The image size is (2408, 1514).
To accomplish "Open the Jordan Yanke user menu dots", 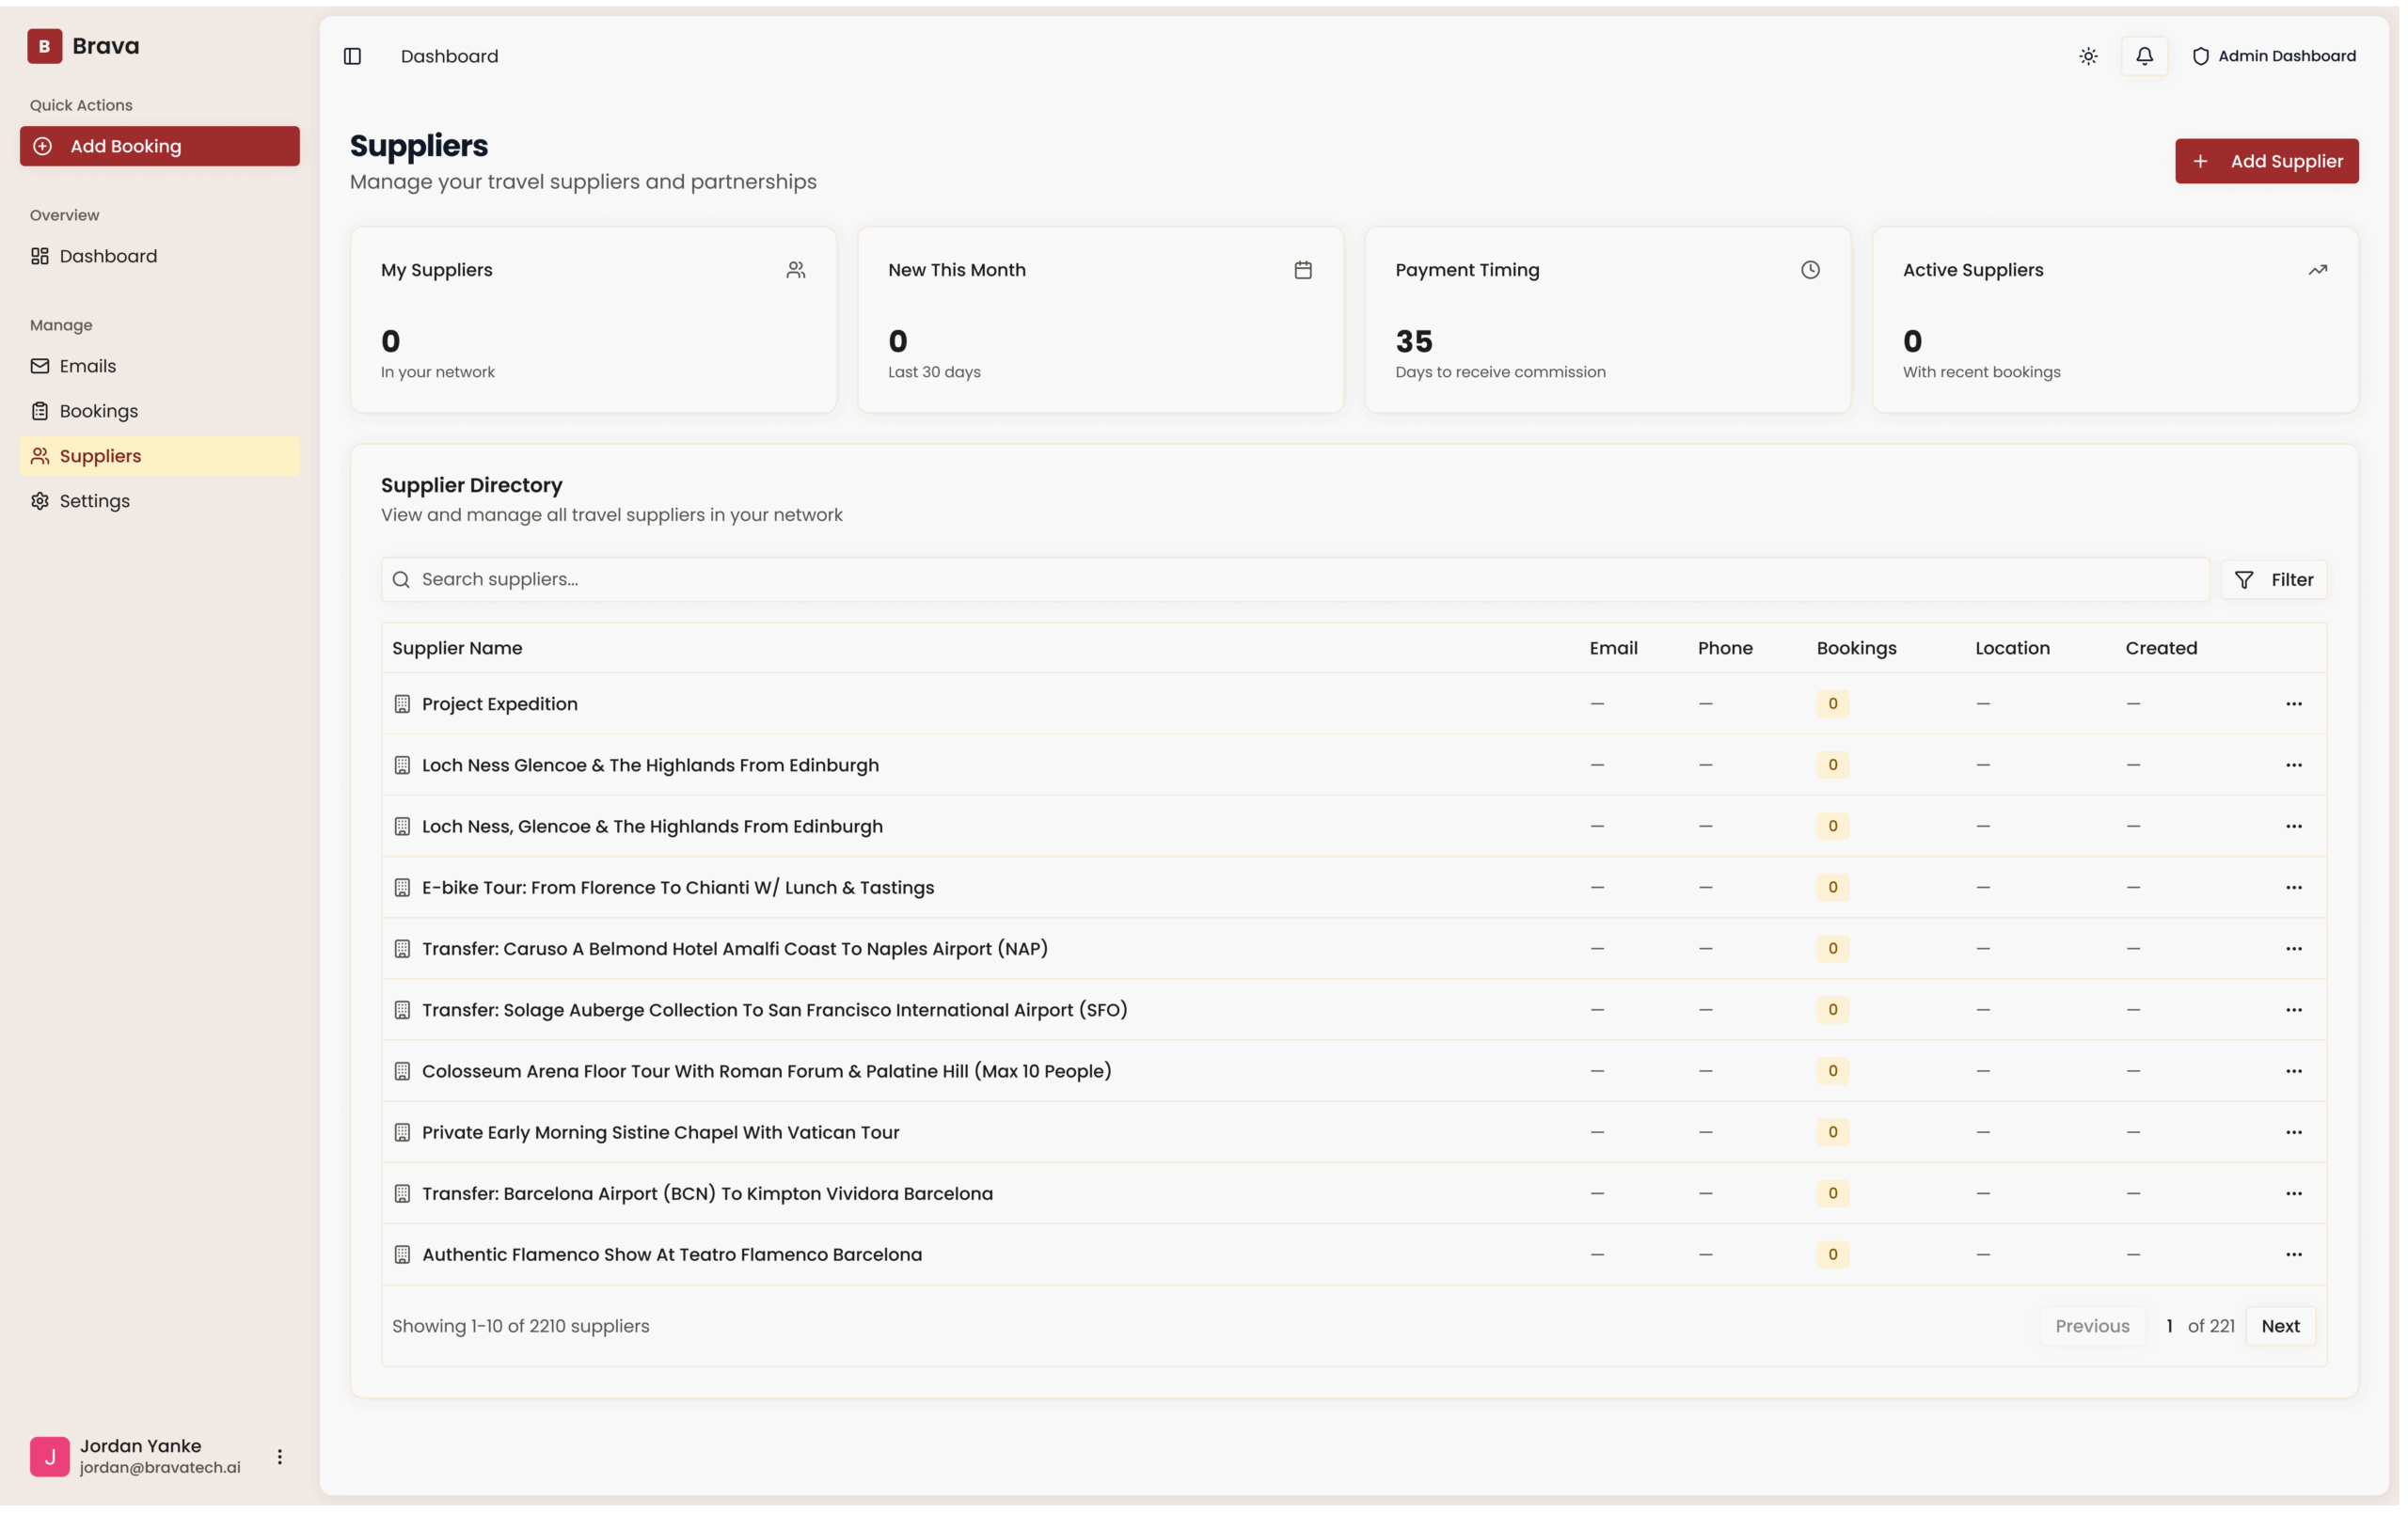I will (280, 1456).
